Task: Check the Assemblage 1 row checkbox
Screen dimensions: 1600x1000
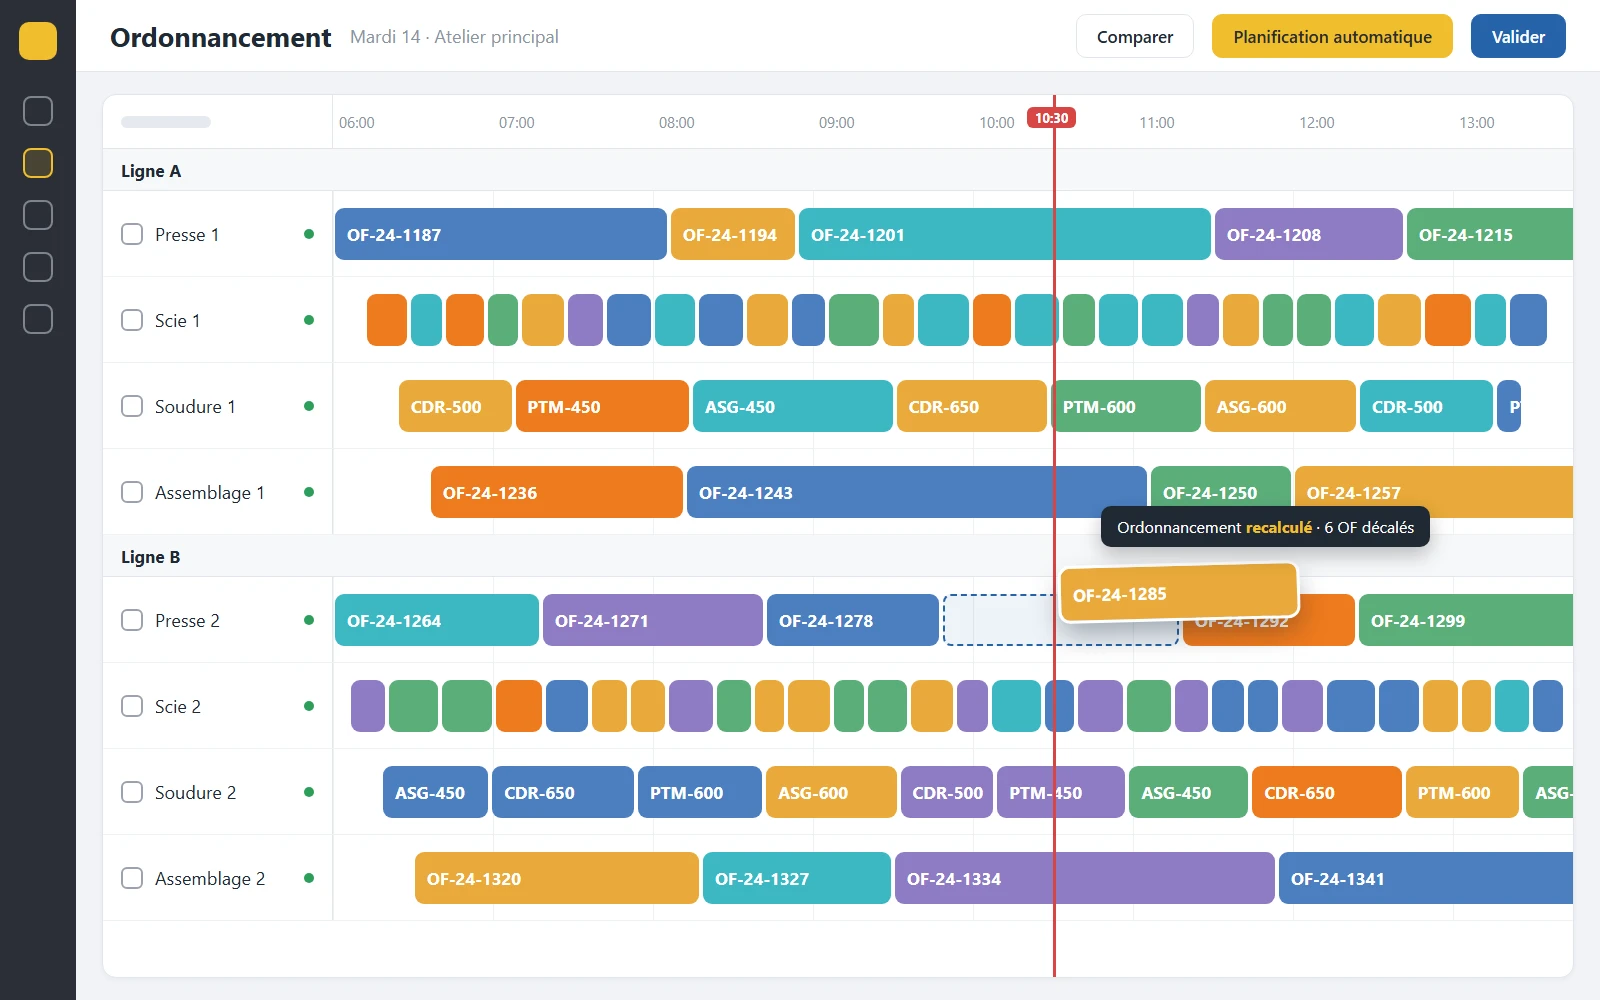Action: tap(132, 492)
